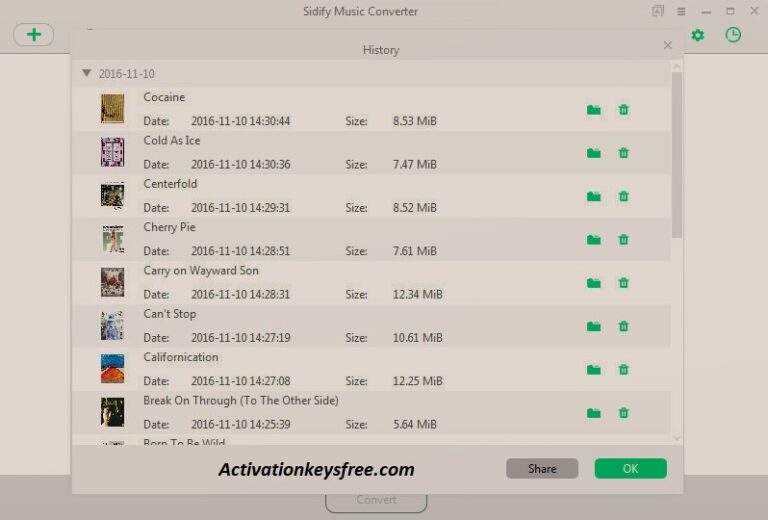This screenshot has width=768, height=520.
Task: Click the song title Cocaine
Action: coord(164,97)
